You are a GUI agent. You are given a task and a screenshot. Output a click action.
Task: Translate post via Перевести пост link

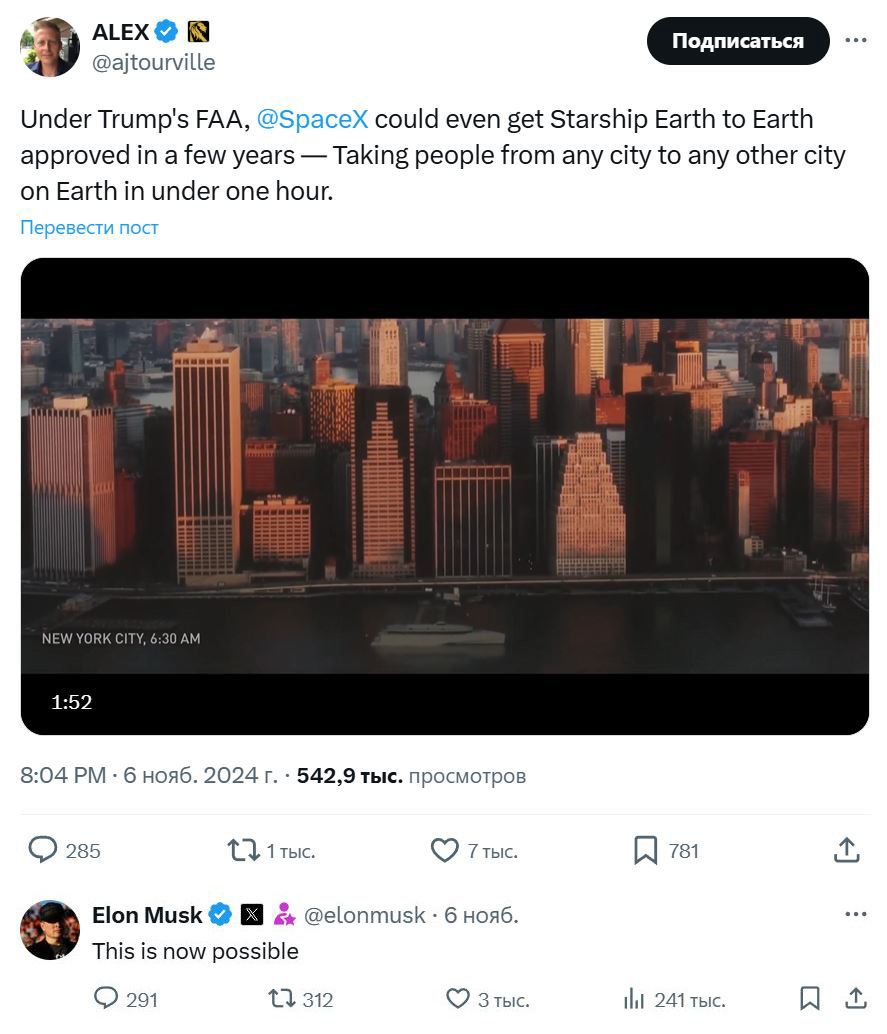[x=89, y=227]
